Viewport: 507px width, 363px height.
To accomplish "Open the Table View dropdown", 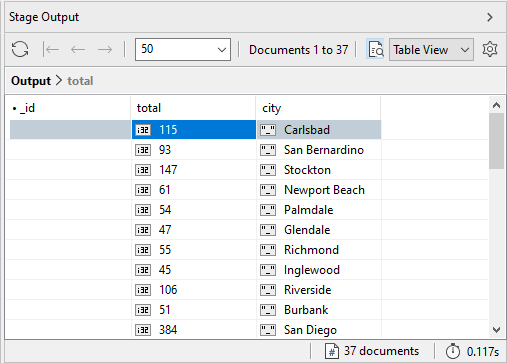I will click(x=431, y=50).
